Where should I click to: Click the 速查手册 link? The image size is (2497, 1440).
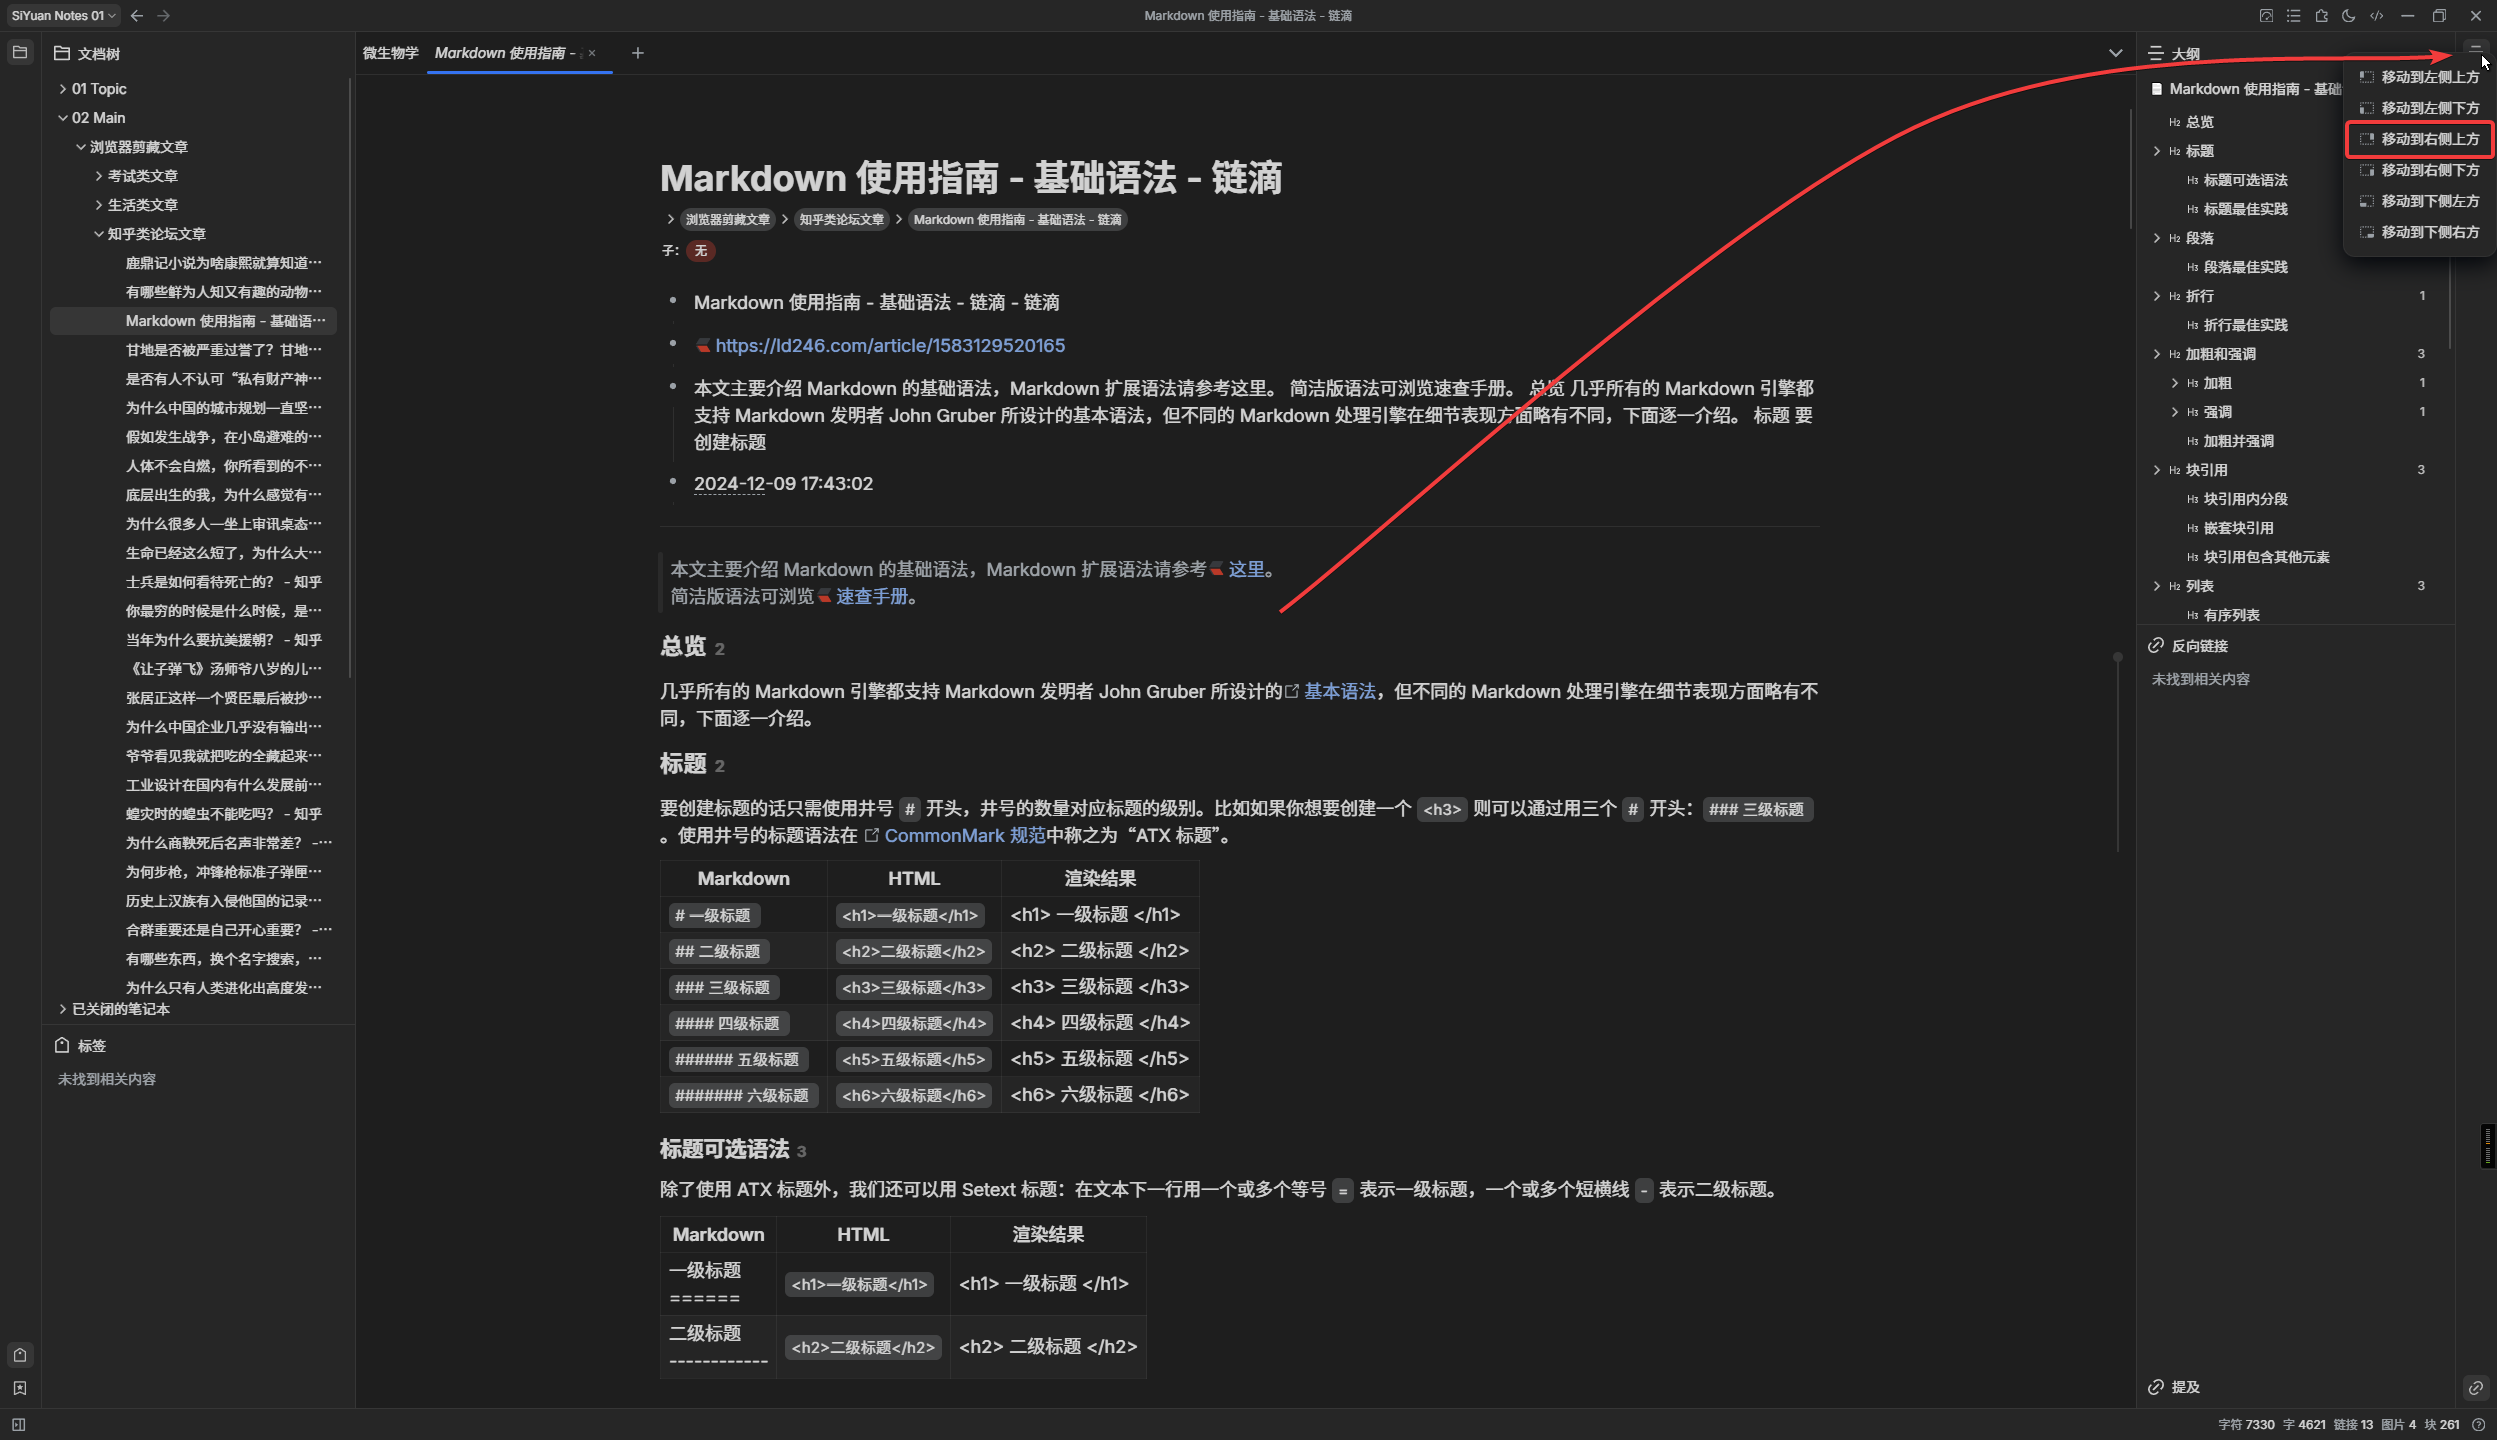871,597
